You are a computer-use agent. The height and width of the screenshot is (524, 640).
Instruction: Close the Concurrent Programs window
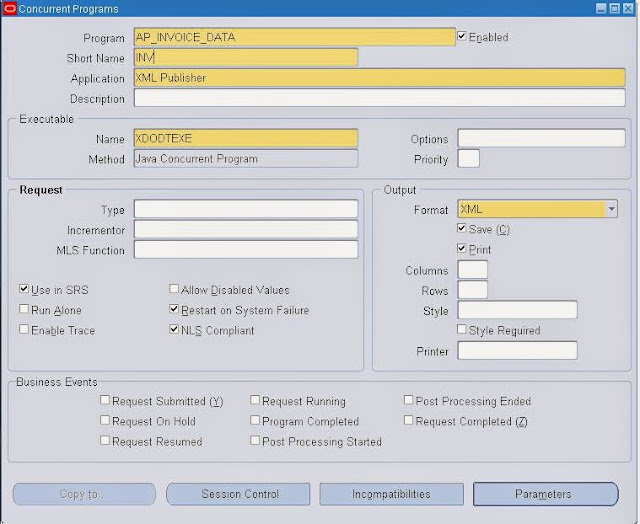point(628,9)
